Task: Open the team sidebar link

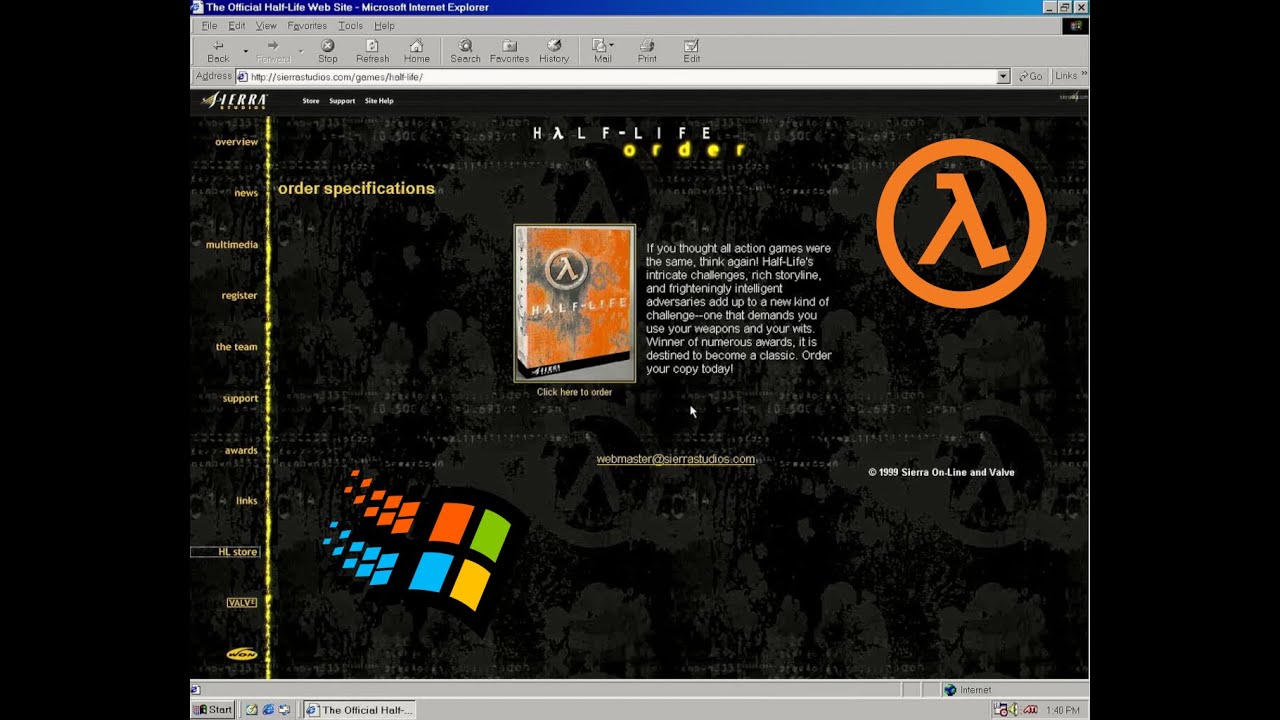Action: click(237, 347)
